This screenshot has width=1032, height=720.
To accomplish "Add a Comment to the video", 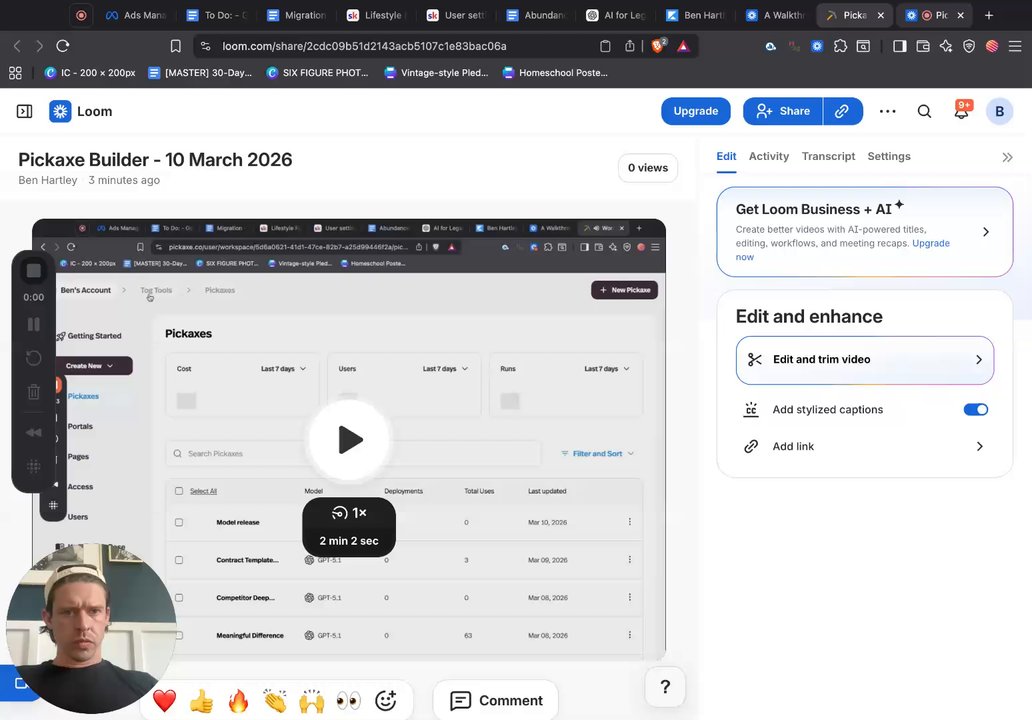I will [x=496, y=701].
